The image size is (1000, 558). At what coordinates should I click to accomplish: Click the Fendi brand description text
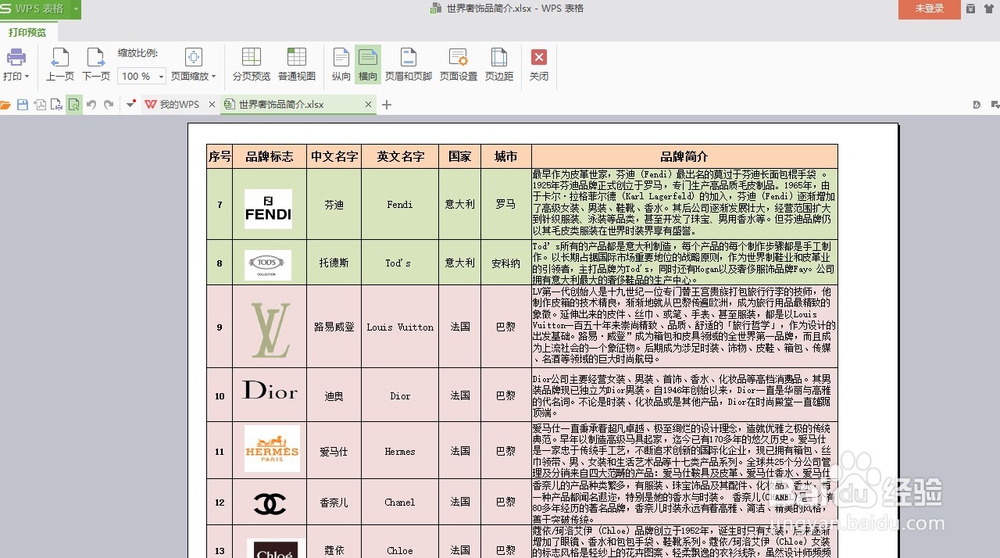[684, 202]
